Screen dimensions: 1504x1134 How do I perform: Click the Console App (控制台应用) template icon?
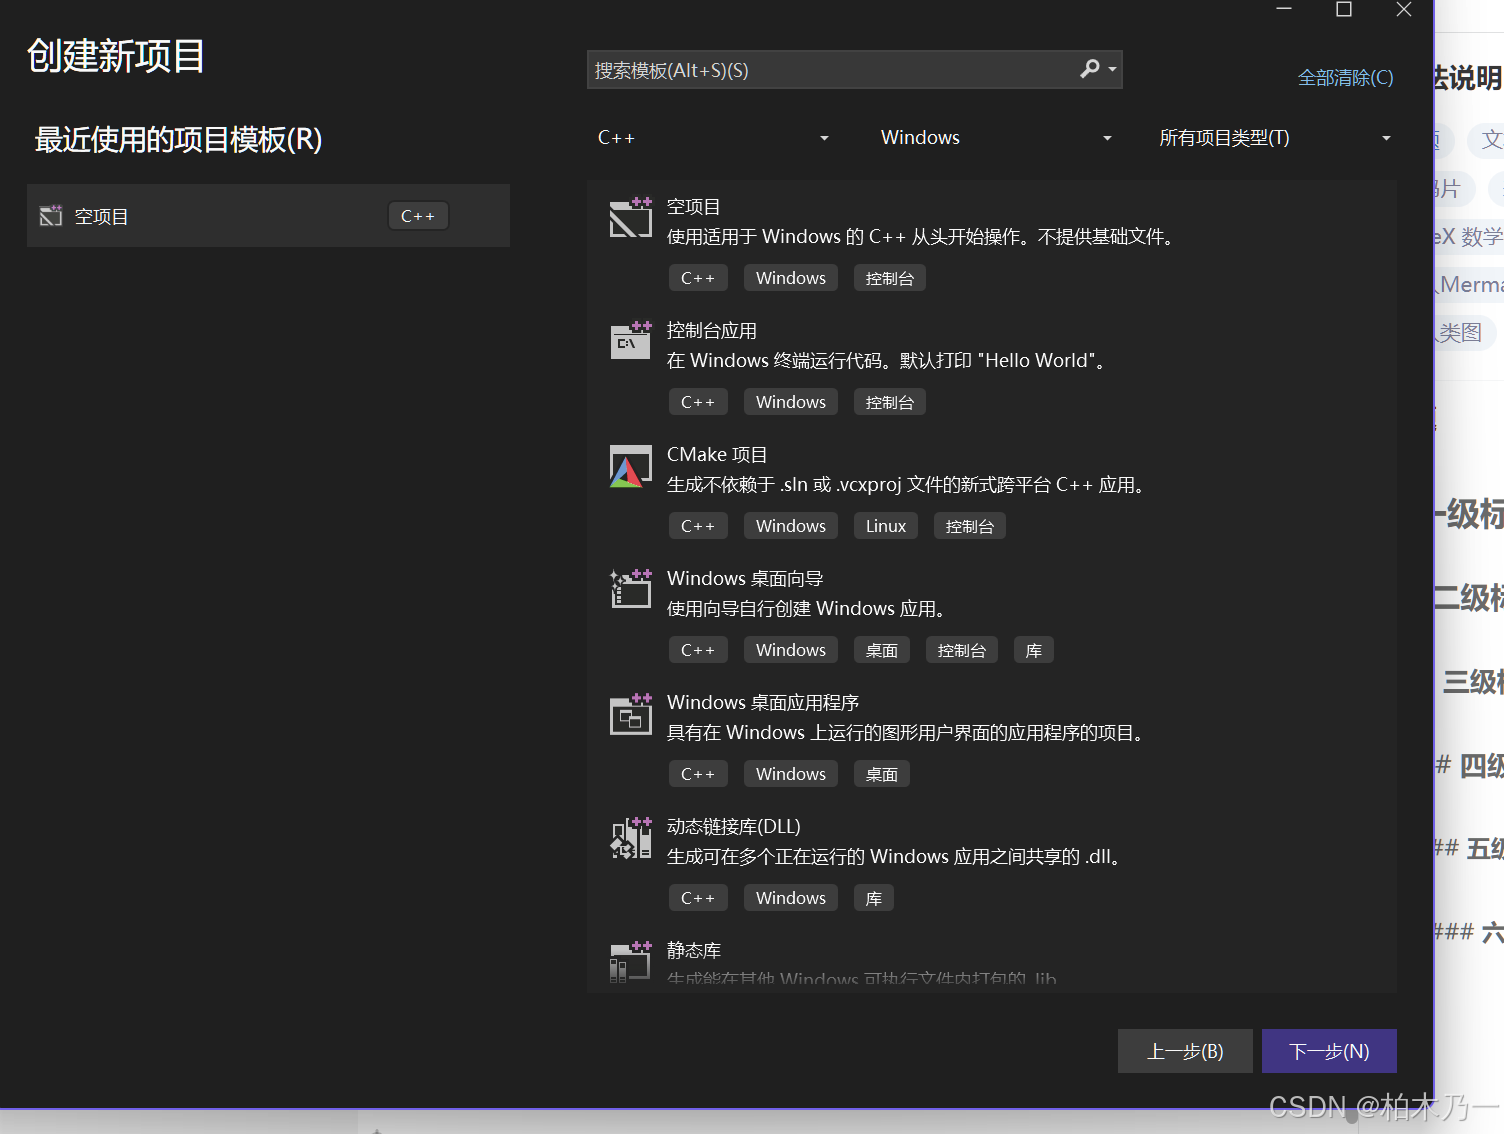click(x=631, y=341)
